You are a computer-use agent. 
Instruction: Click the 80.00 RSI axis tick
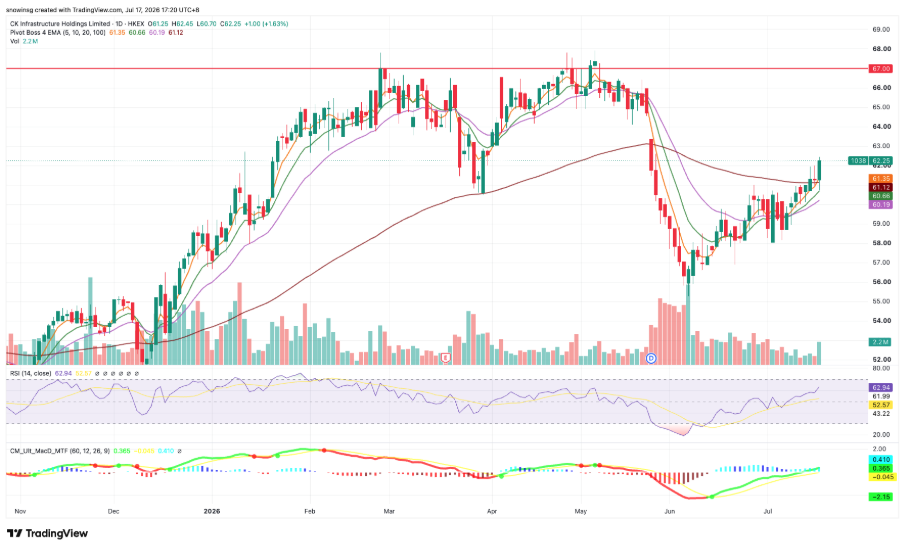click(881, 368)
